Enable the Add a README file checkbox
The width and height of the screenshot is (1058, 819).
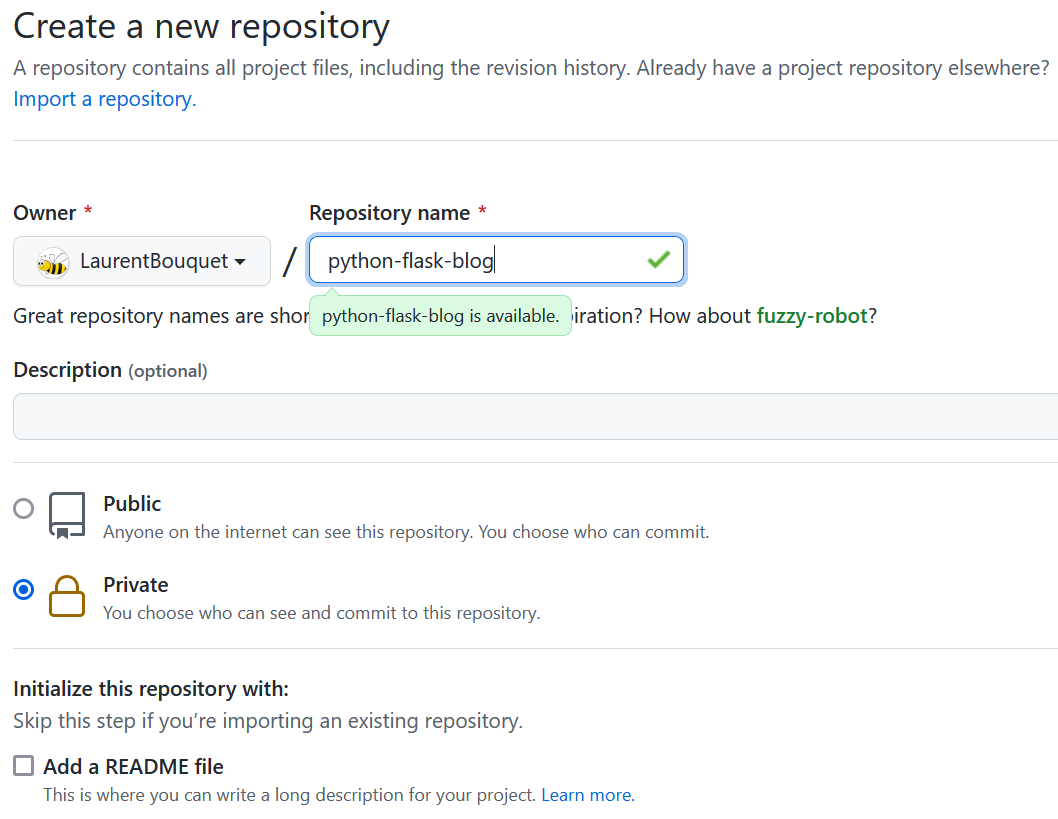pyautogui.click(x=23, y=767)
